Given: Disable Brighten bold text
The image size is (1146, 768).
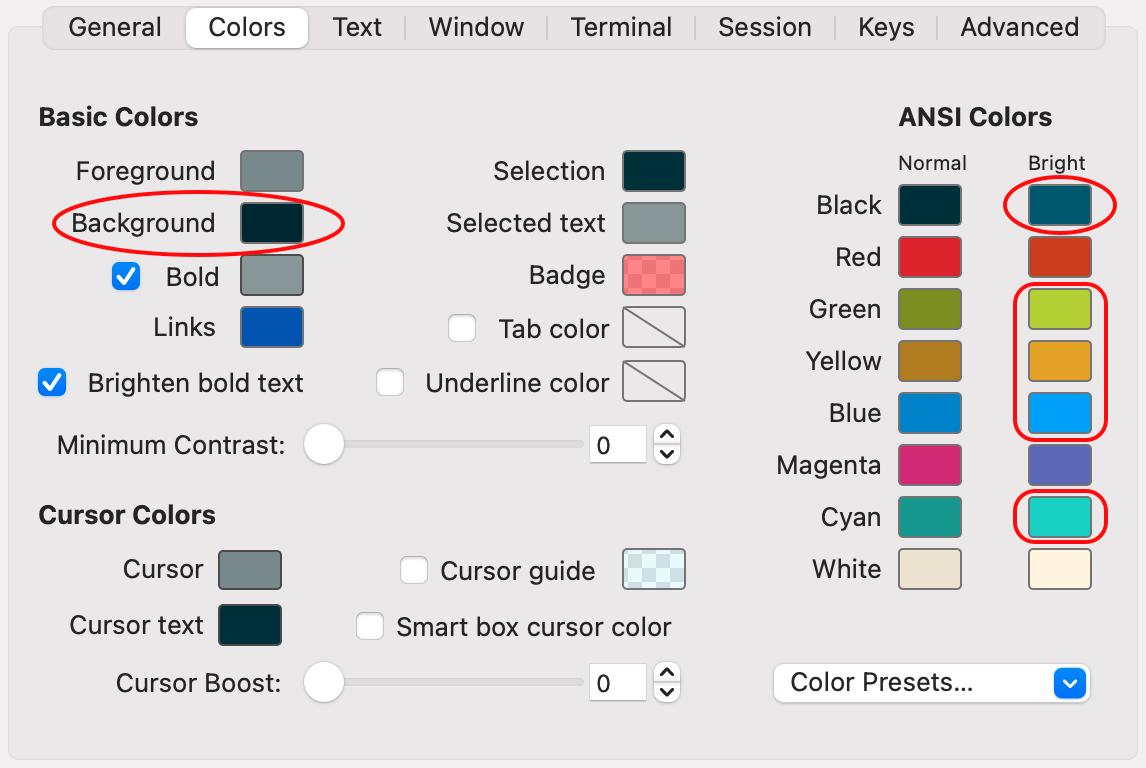Looking at the screenshot, I should point(52,382).
